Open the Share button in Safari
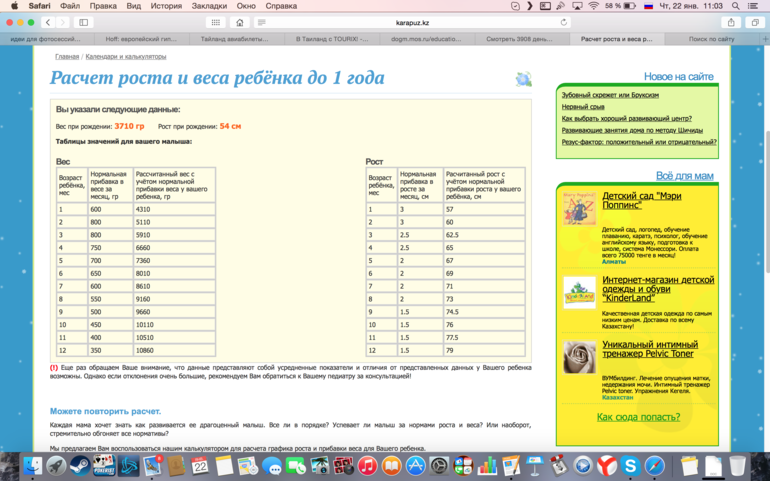The image size is (770, 481). pyautogui.click(x=731, y=22)
